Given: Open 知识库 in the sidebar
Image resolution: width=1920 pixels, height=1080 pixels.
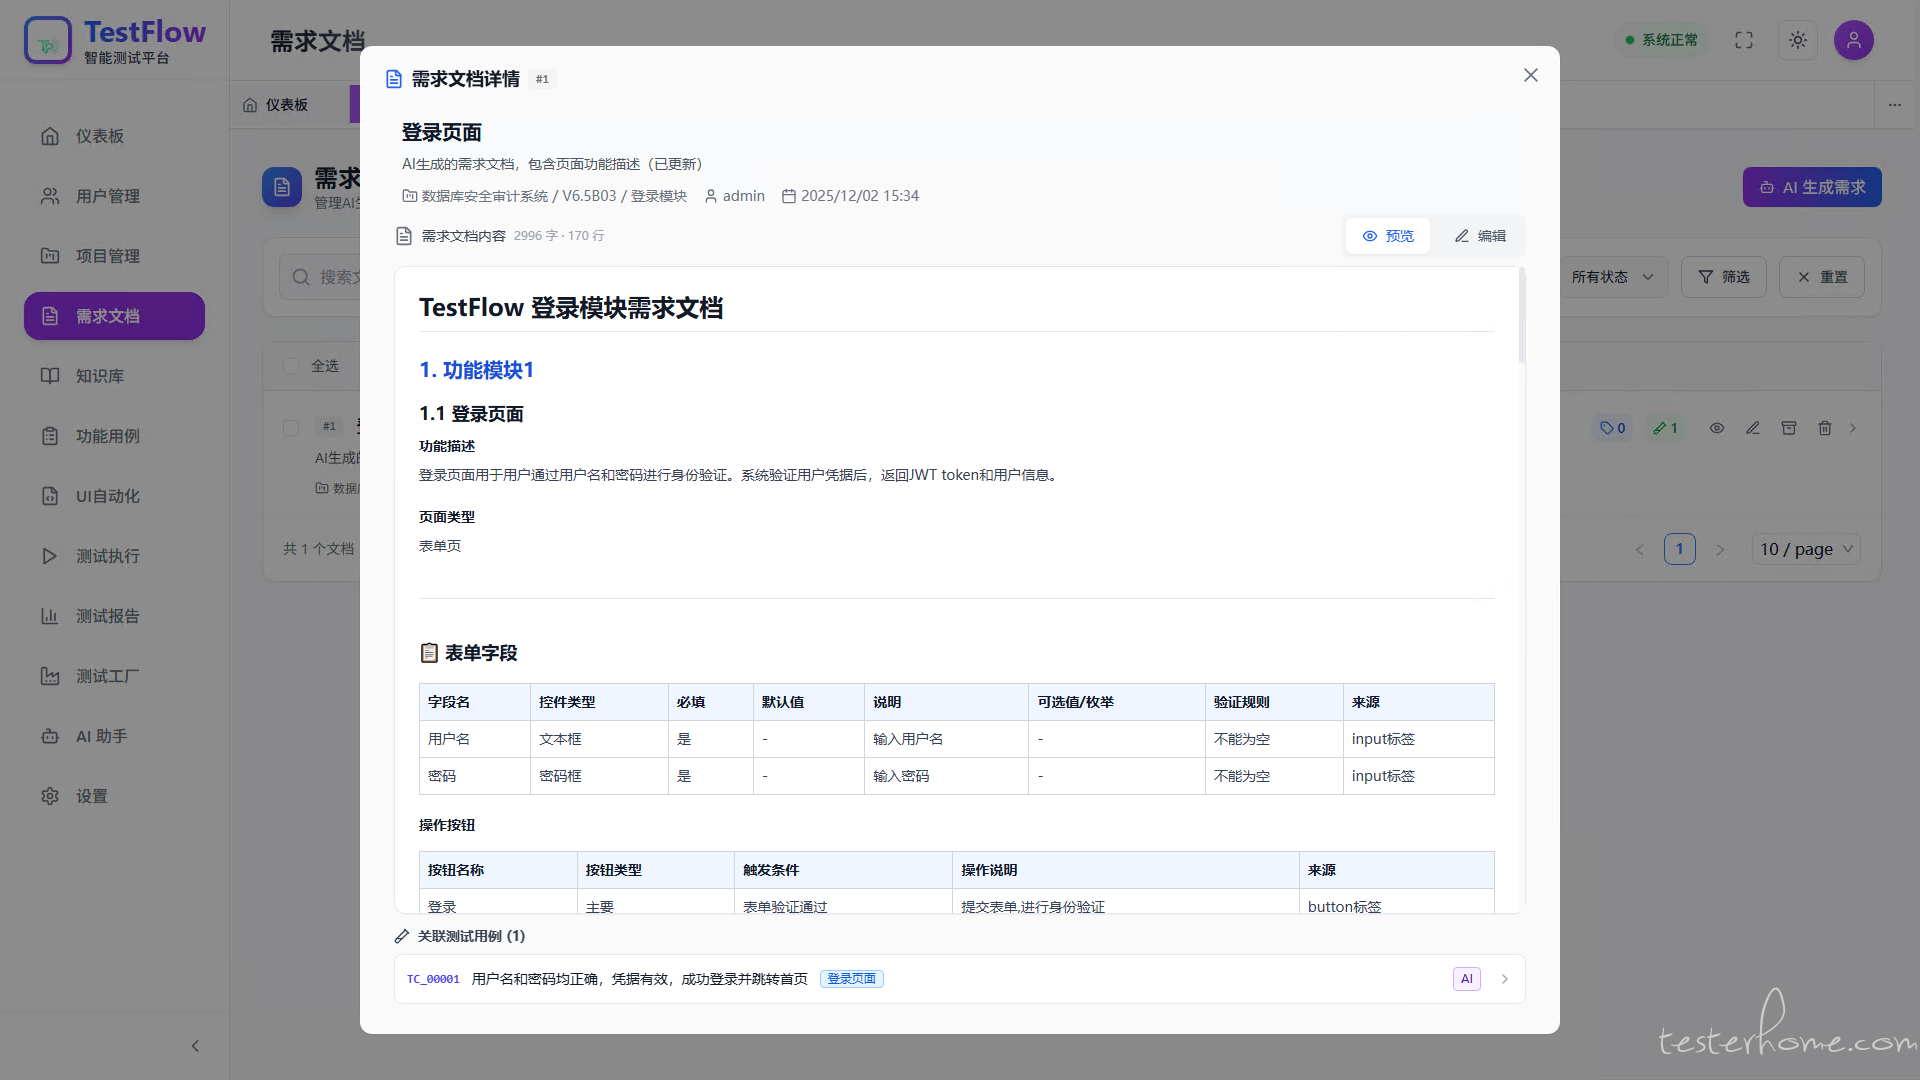Looking at the screenshot, I should (100, 376).
